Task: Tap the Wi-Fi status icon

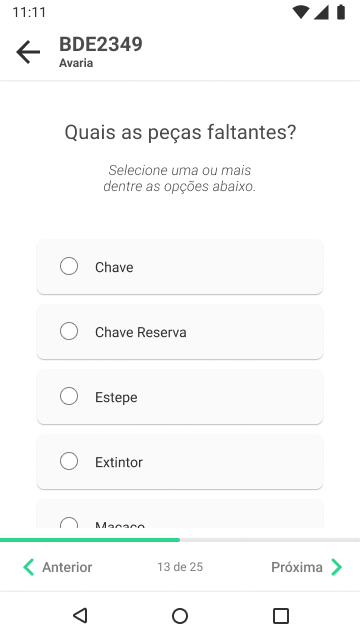Action: (x=301, y=12)
